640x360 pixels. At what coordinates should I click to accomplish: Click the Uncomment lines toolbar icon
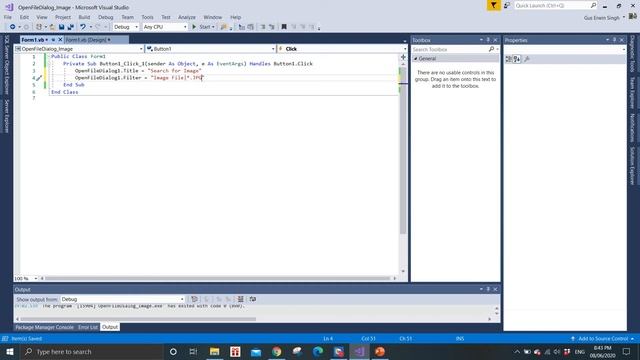coord(271,27)
